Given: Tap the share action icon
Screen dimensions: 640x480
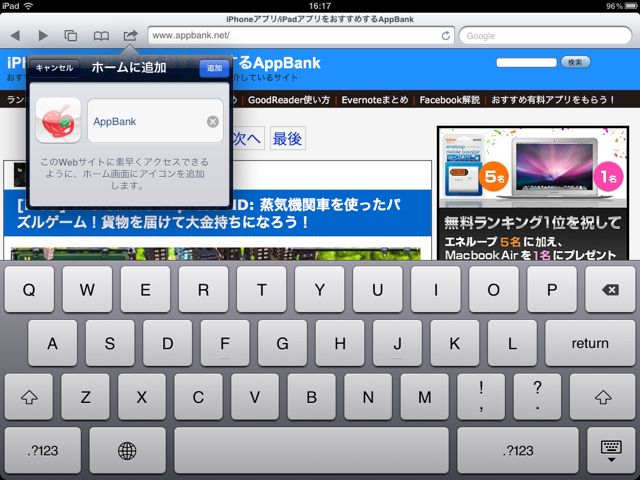Looking at the screenshot, I should click(130, 36).
